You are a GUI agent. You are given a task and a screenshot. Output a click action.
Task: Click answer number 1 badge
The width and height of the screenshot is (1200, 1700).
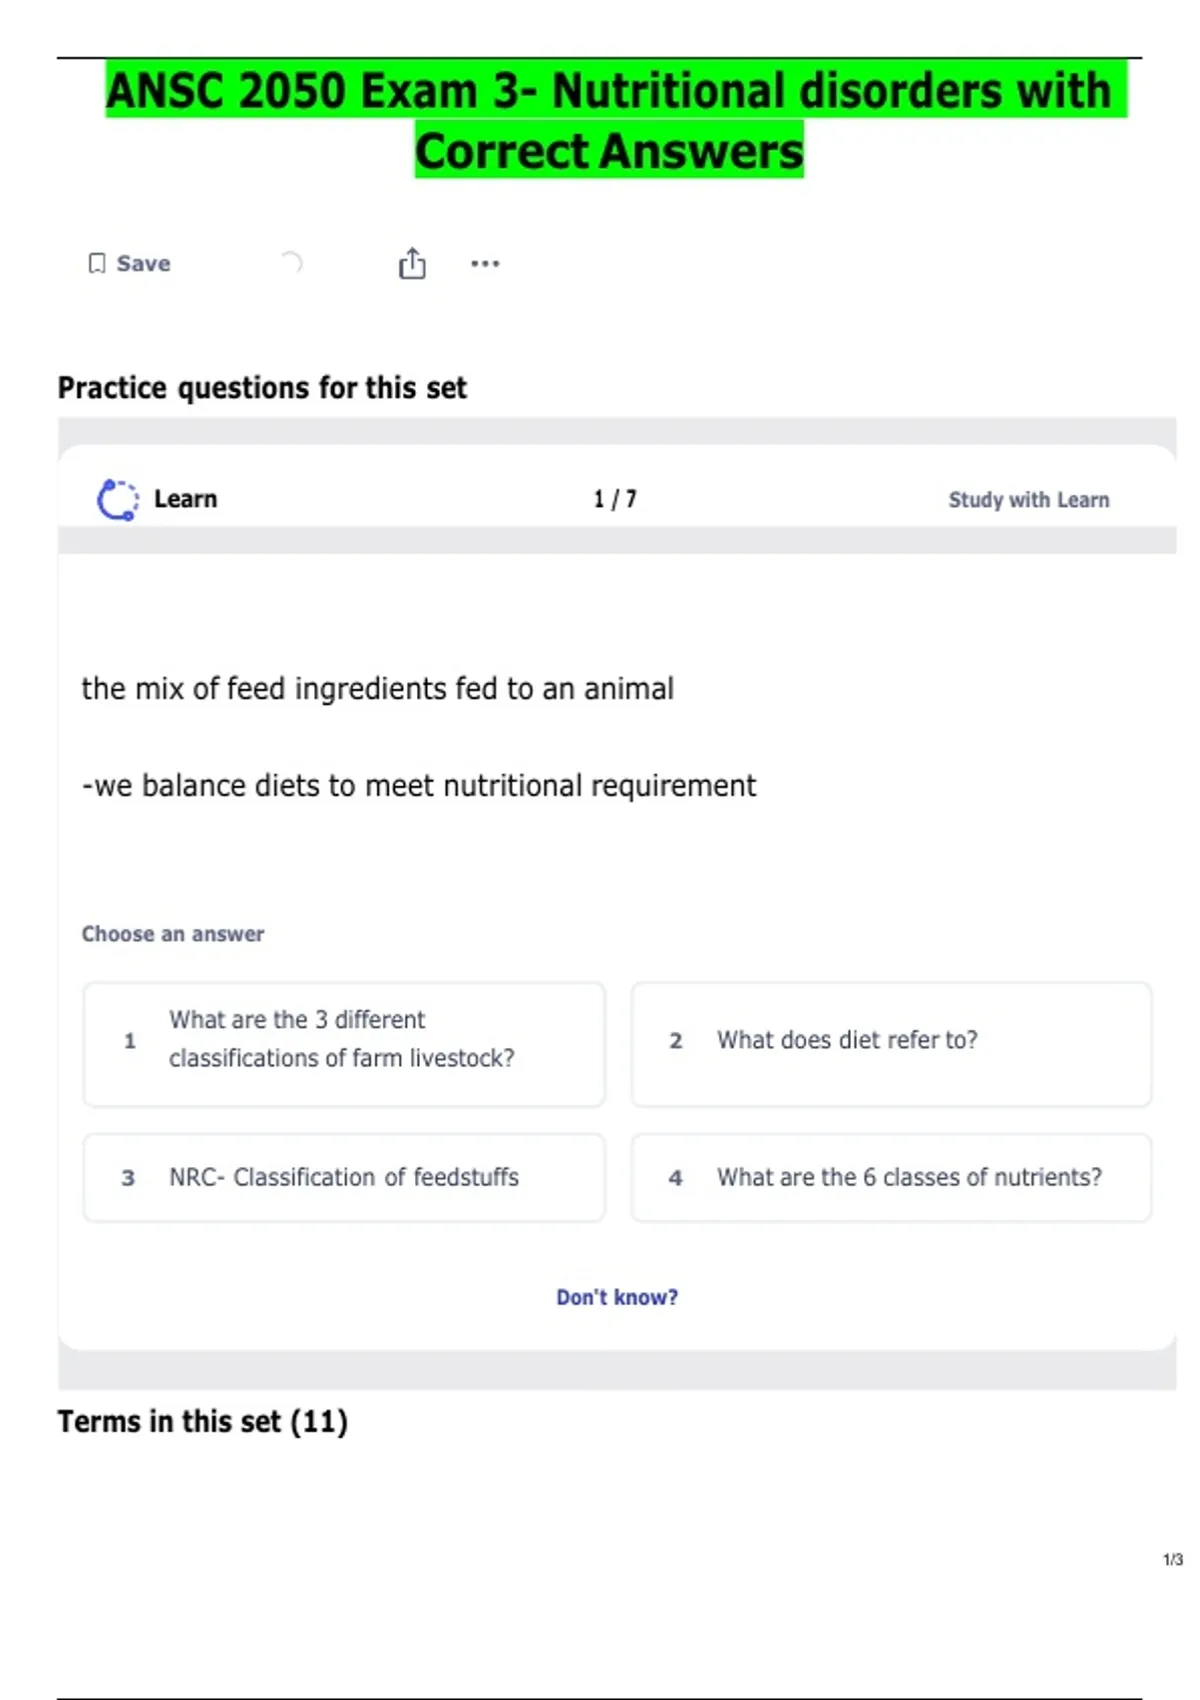pyautogui.click(x=129, y=1041)
